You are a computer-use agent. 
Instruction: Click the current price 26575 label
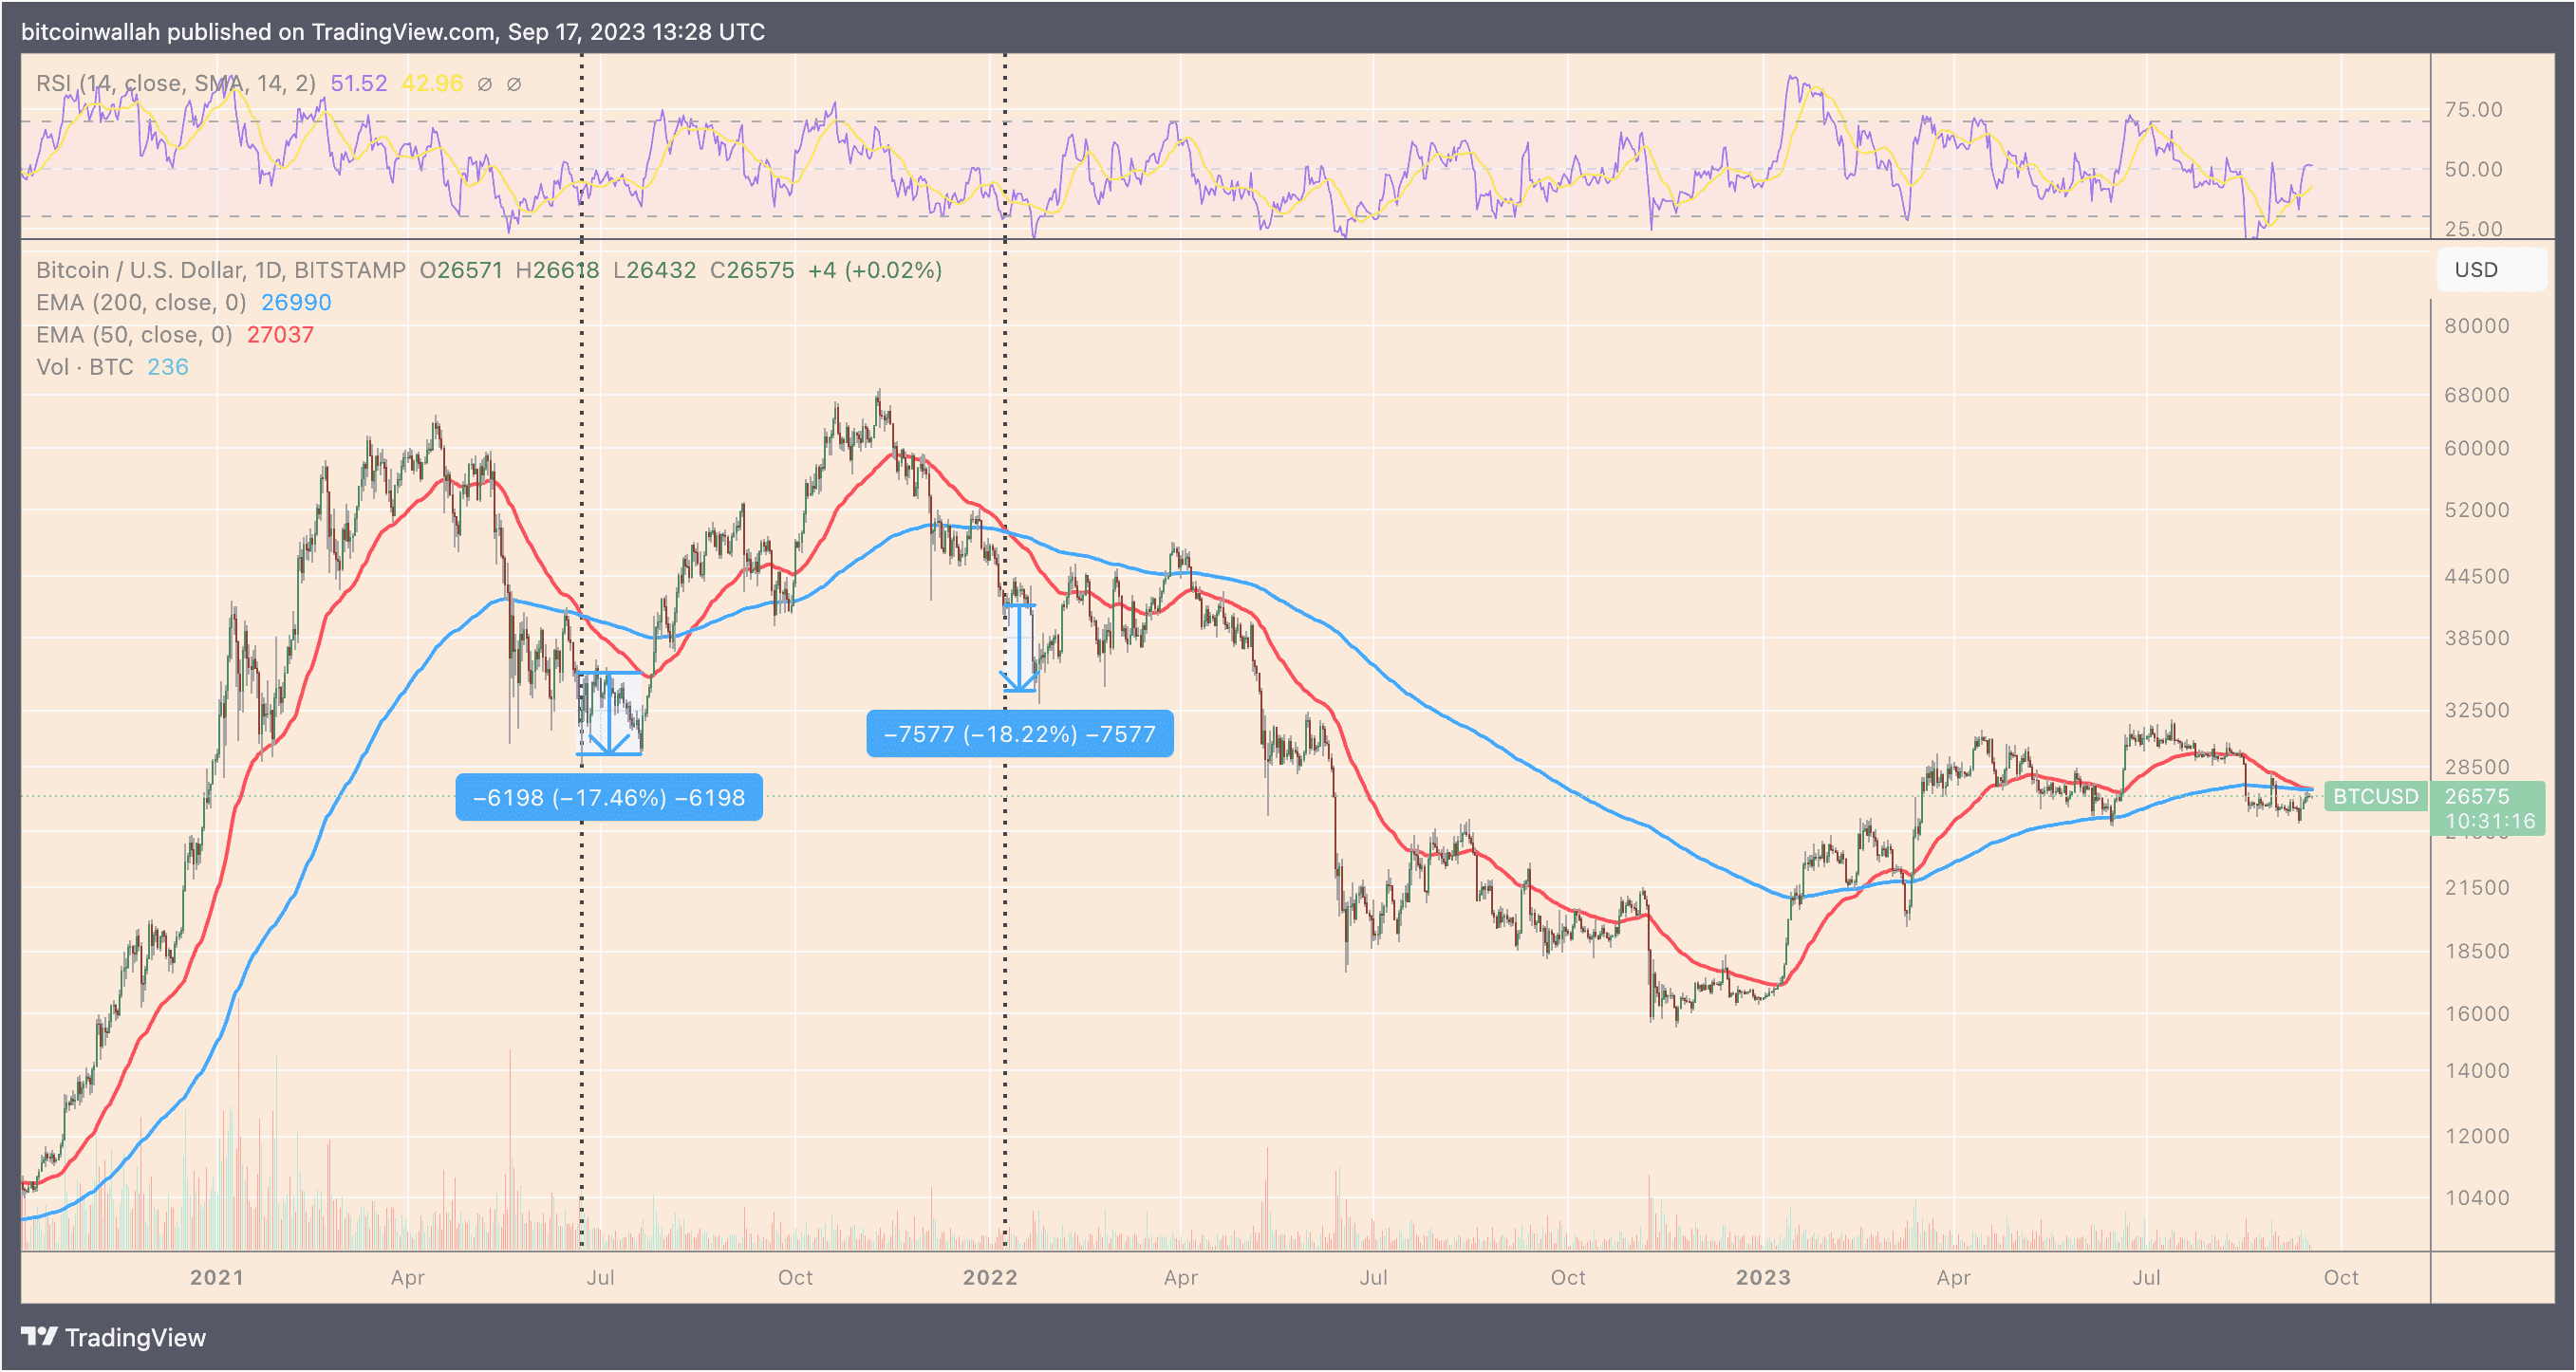pos(2477,796)
